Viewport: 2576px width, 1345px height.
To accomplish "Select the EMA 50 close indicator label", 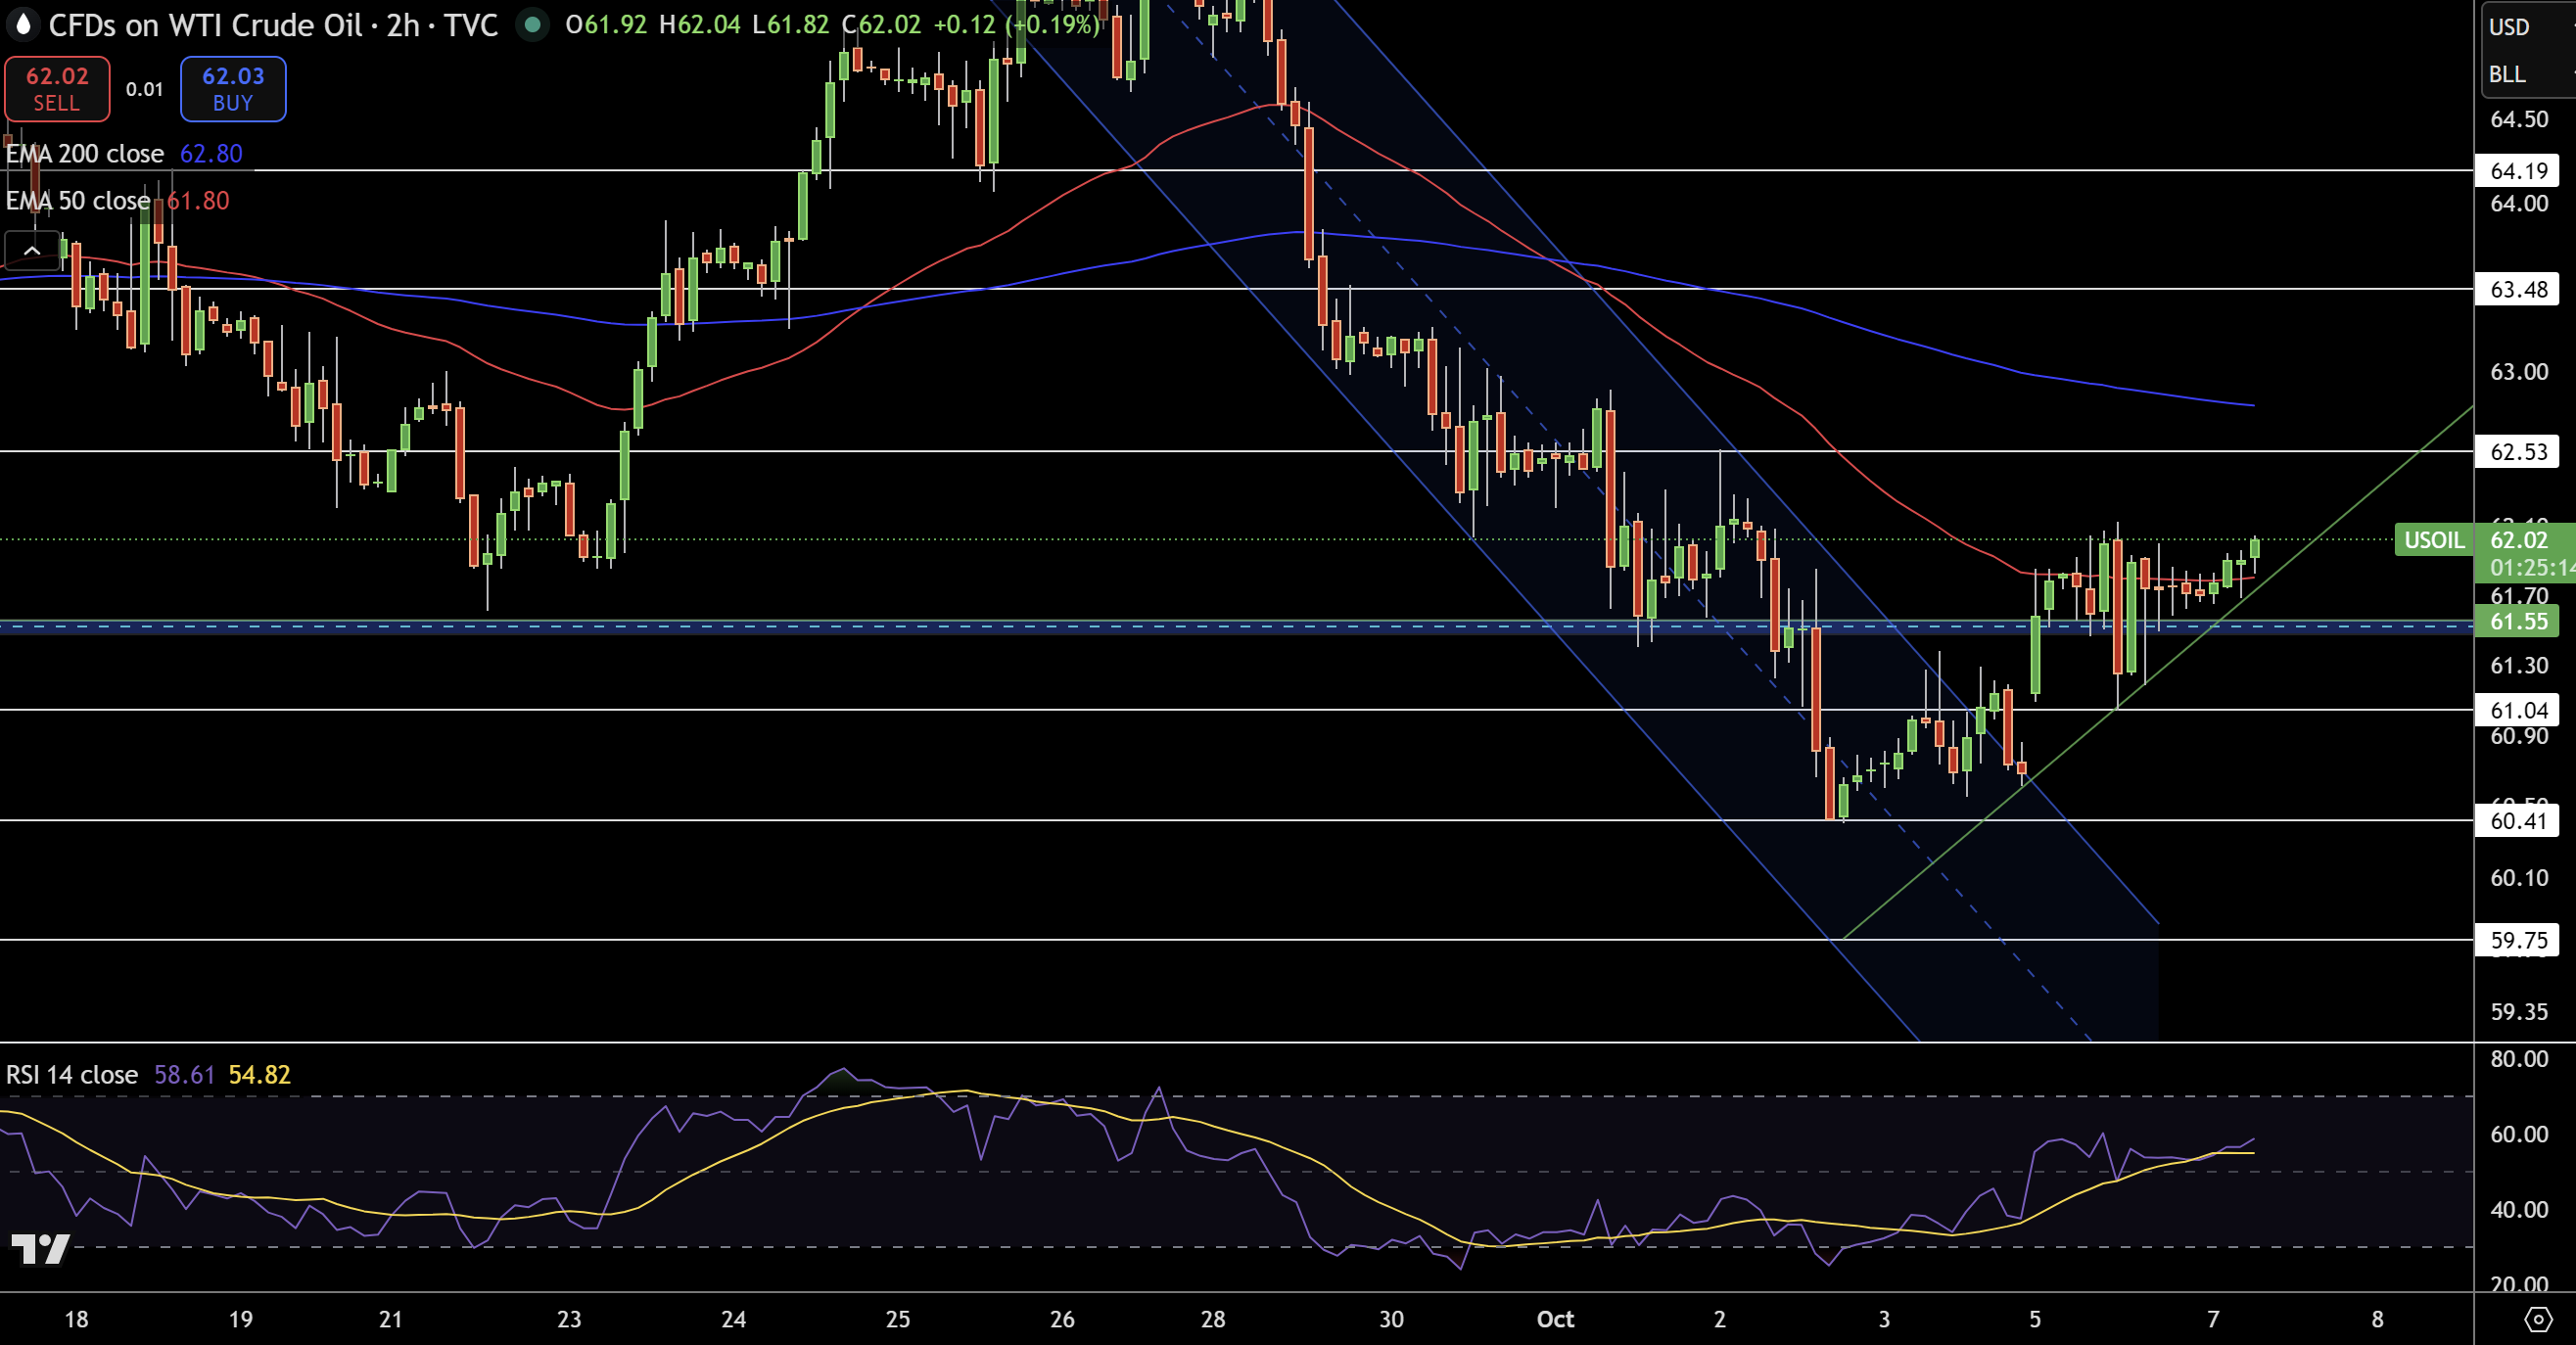I will click(78, 201).
